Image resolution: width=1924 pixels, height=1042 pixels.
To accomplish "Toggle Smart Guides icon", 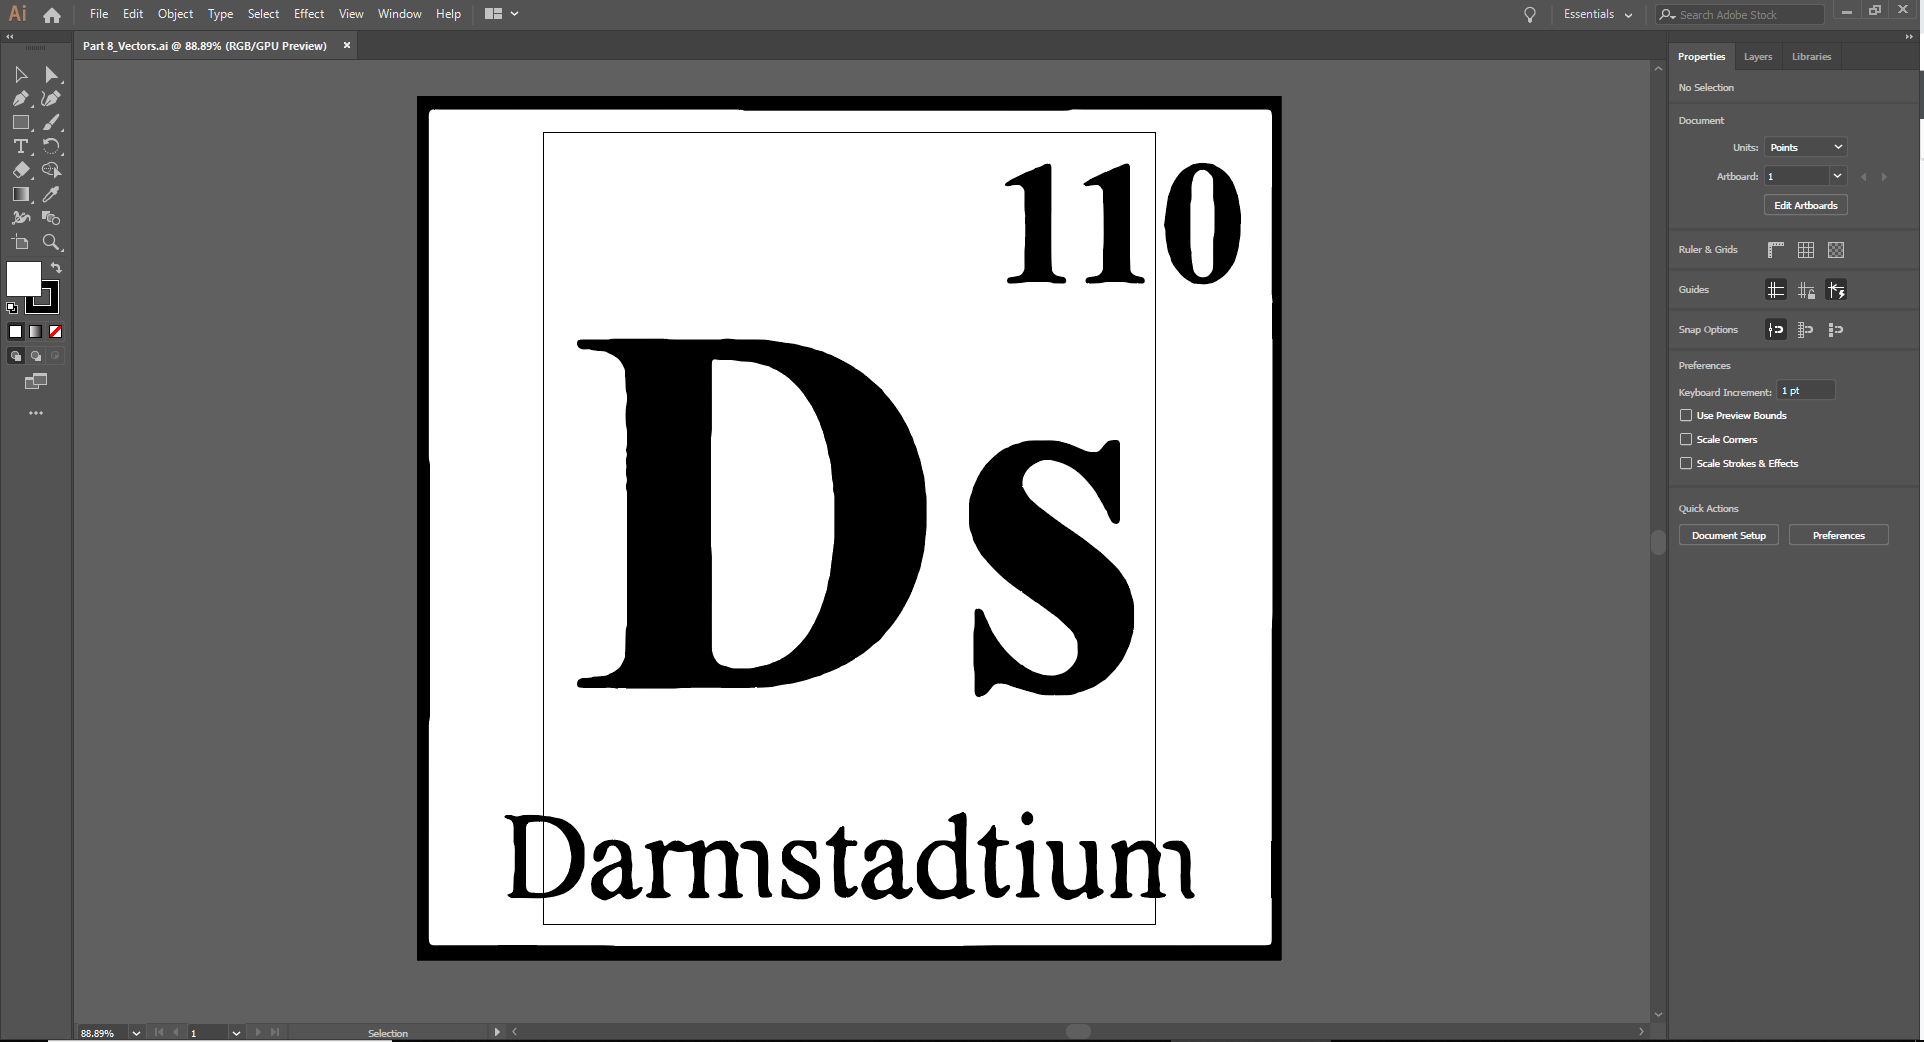I will (1836, 291).
